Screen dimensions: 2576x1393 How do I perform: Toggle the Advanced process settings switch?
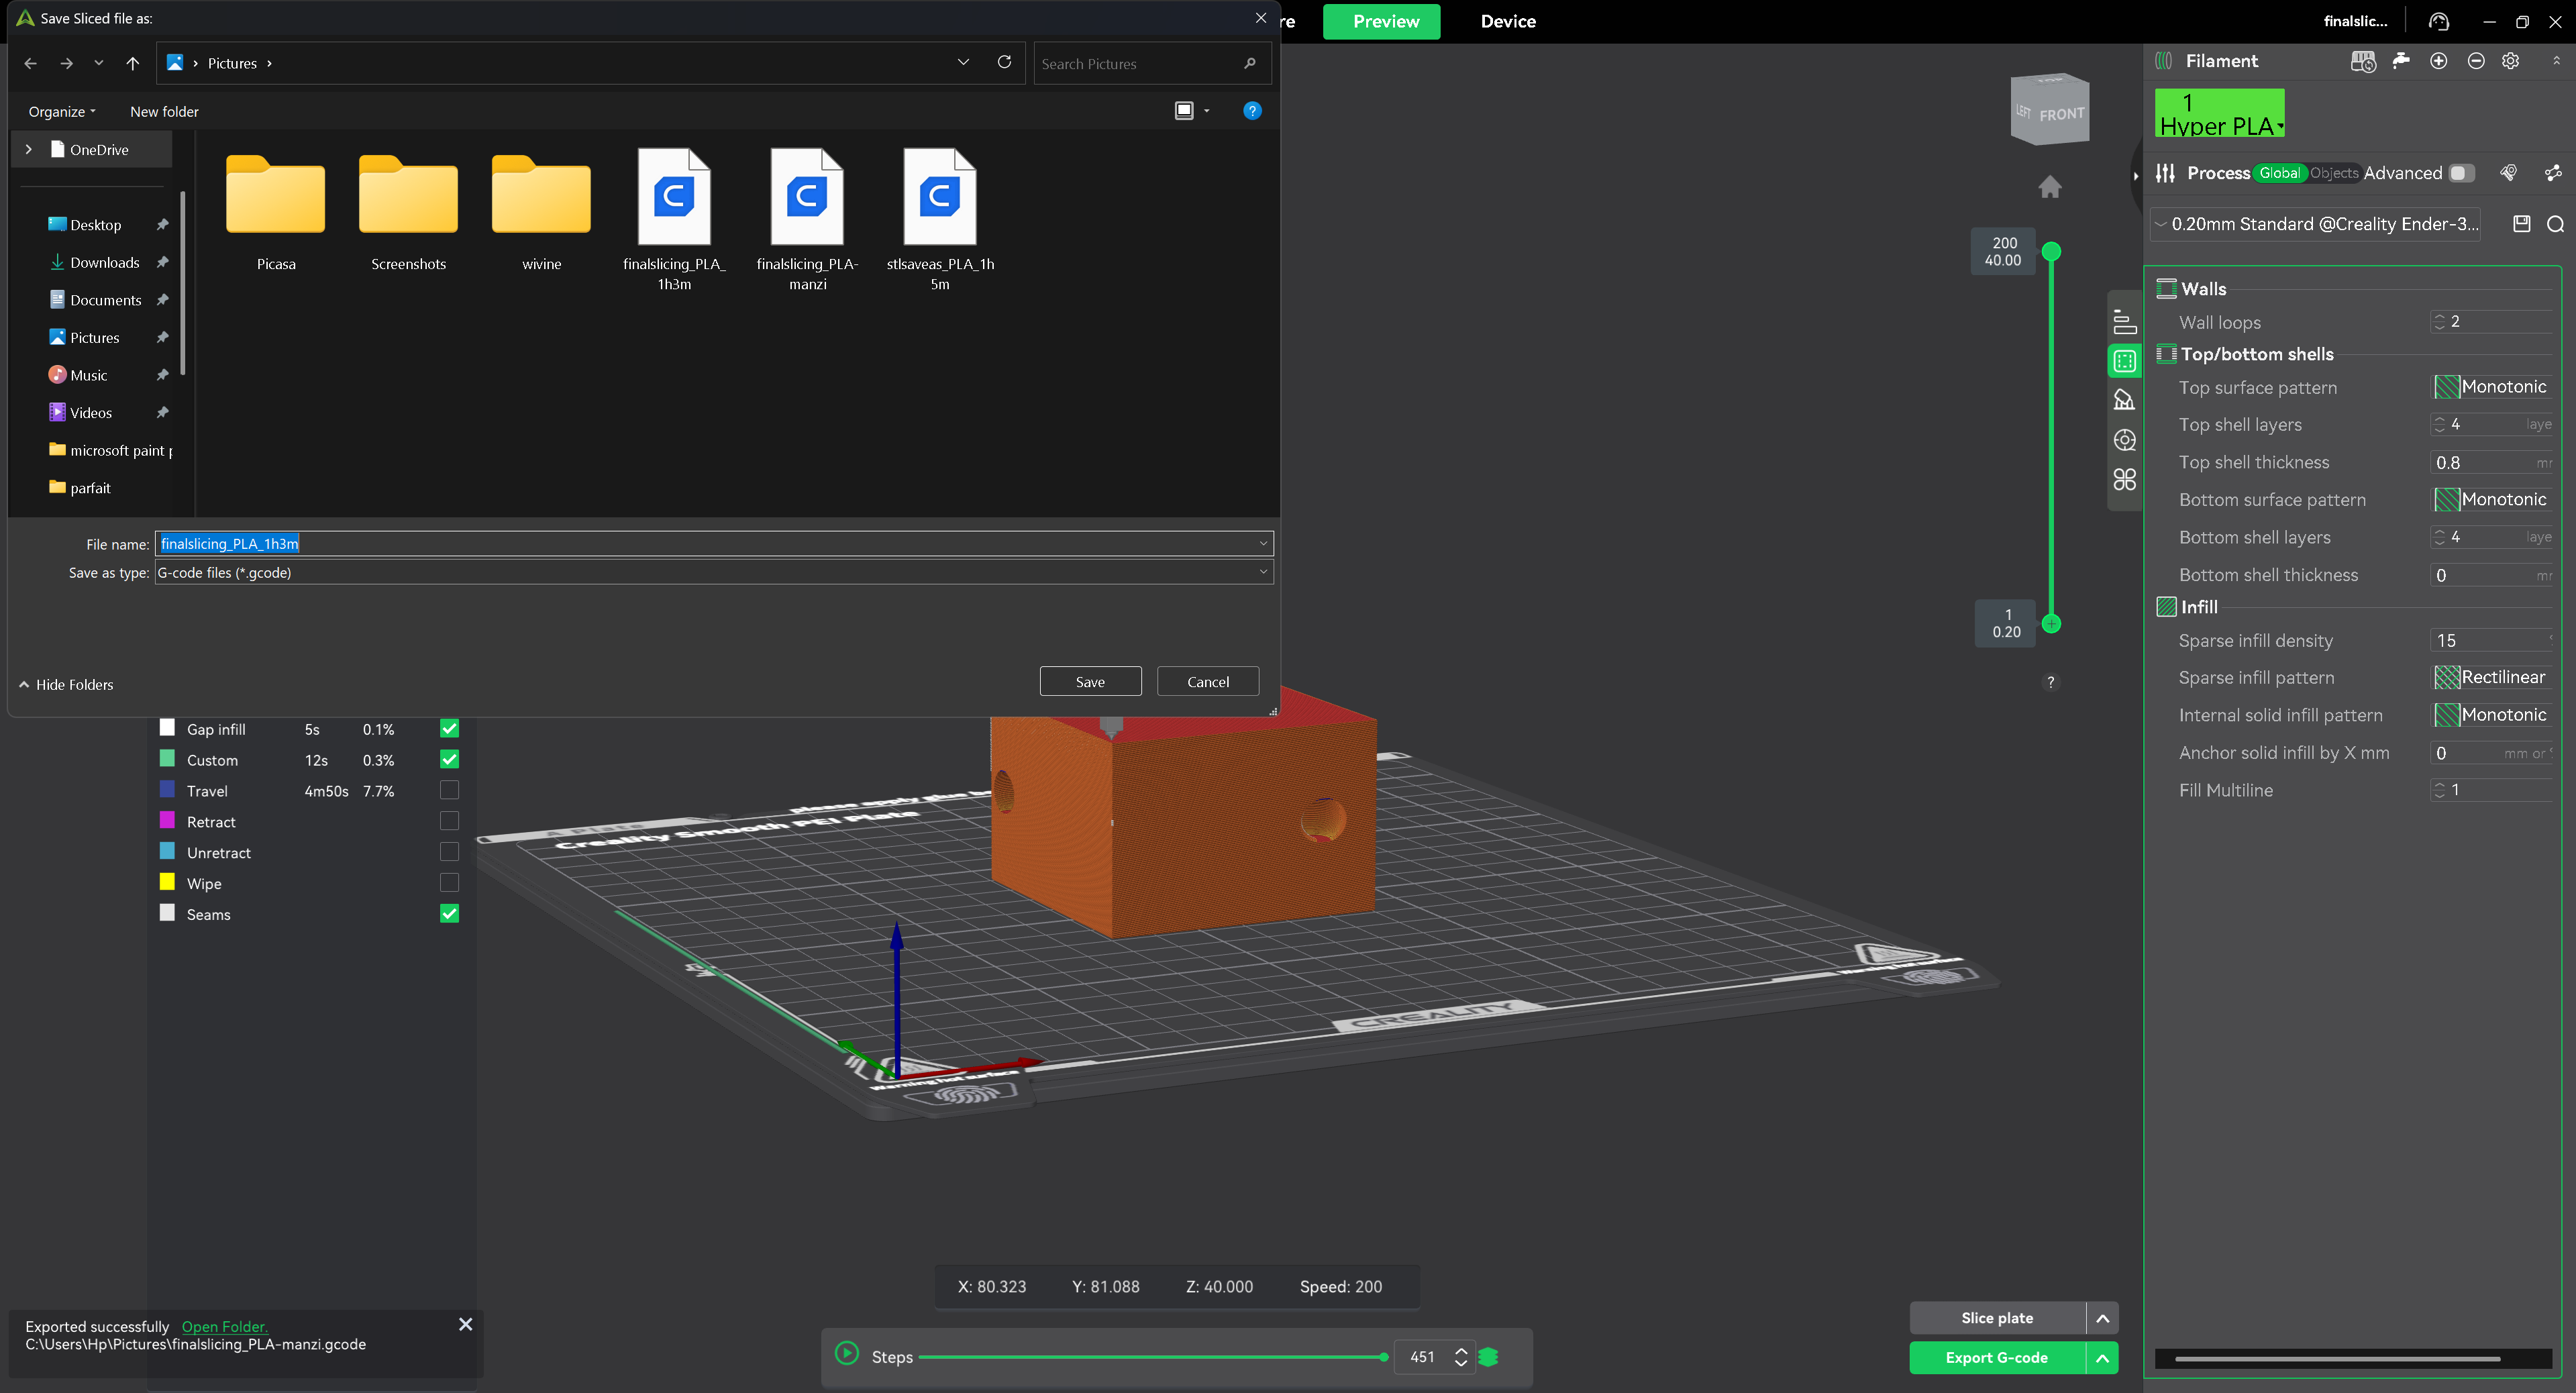point(2461,173)
